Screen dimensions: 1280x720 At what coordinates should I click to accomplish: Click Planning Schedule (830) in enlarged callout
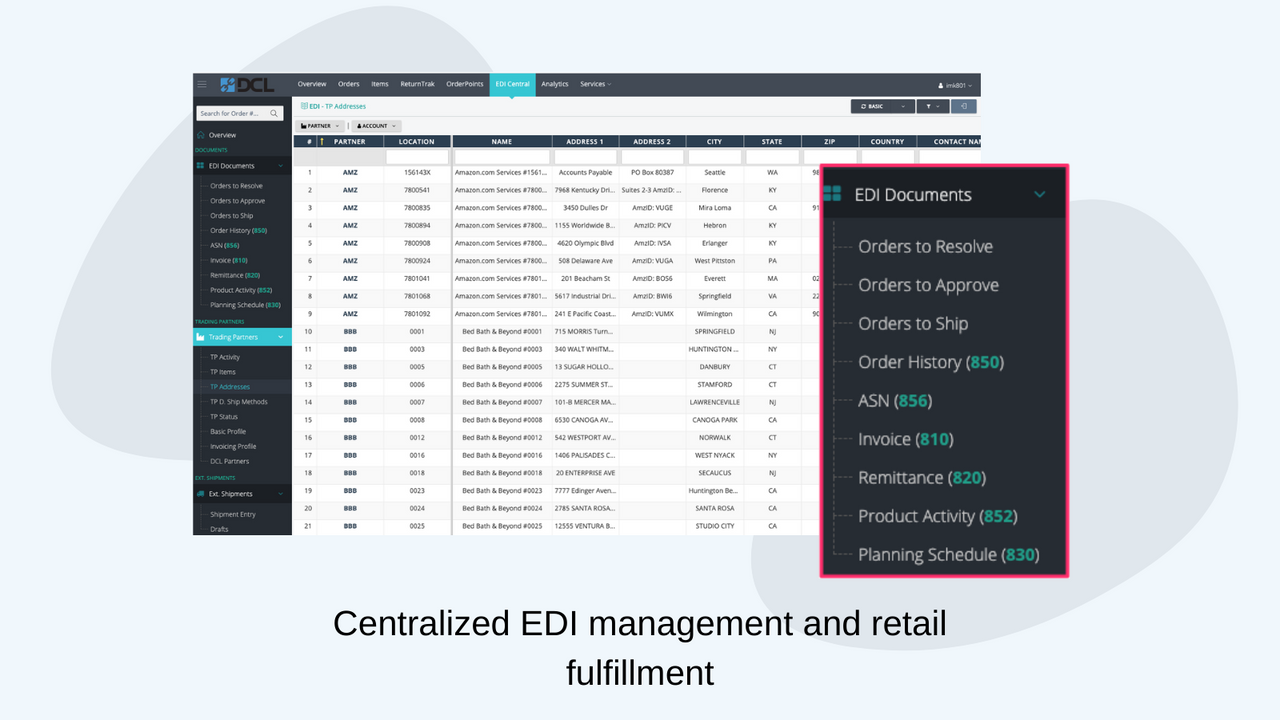pyautogui.click(x=948, y=555)
